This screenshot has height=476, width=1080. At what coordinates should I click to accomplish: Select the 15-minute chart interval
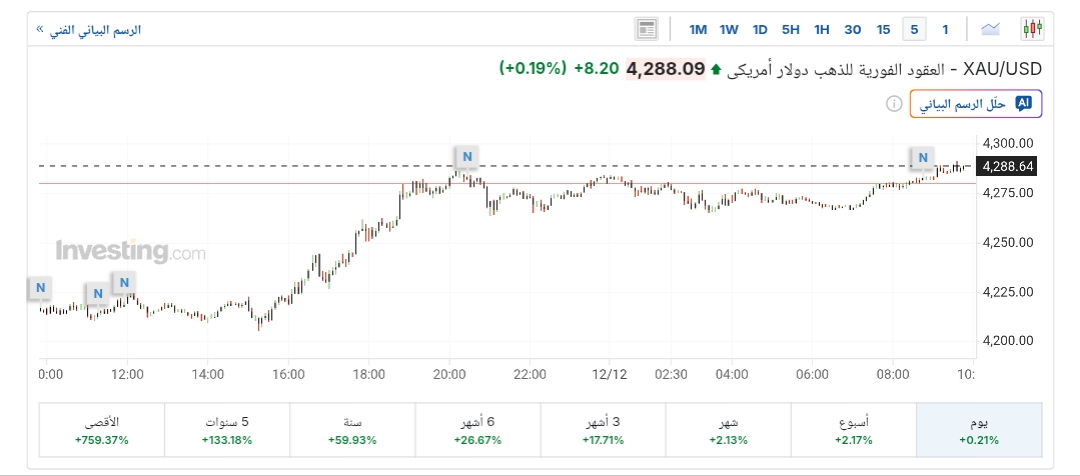pos(883,29)
